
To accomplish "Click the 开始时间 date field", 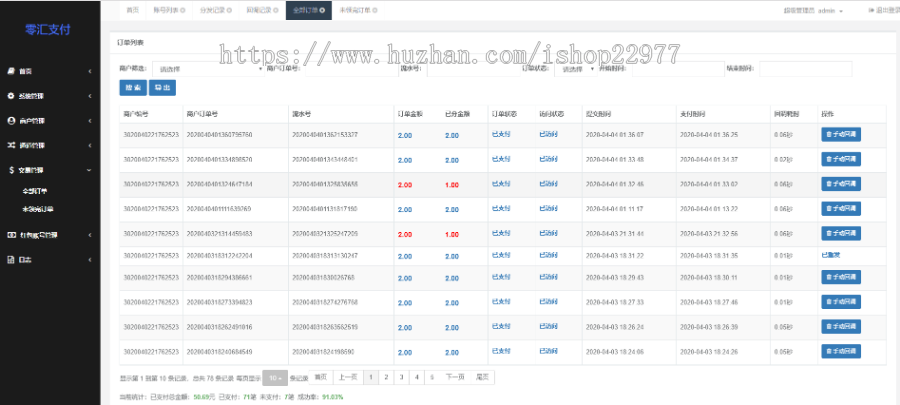I will click(x=678, y=69).
